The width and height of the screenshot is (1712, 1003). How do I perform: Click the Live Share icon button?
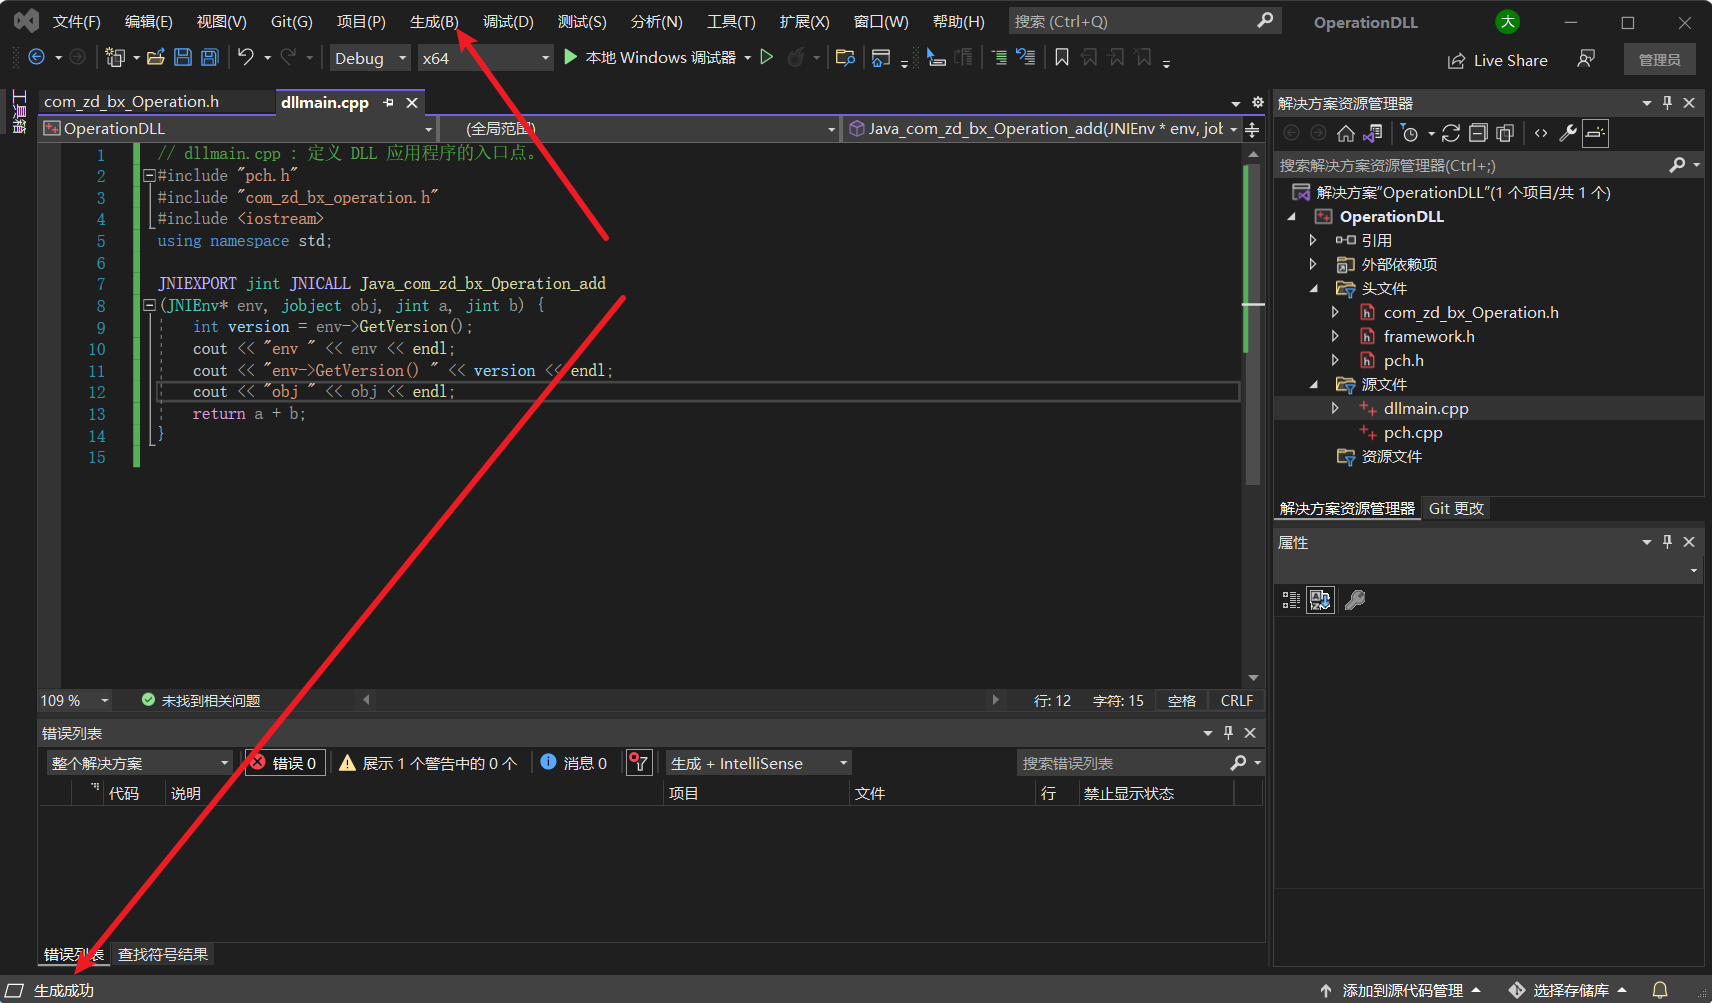pyautogui.click(x=1498, y=60)
